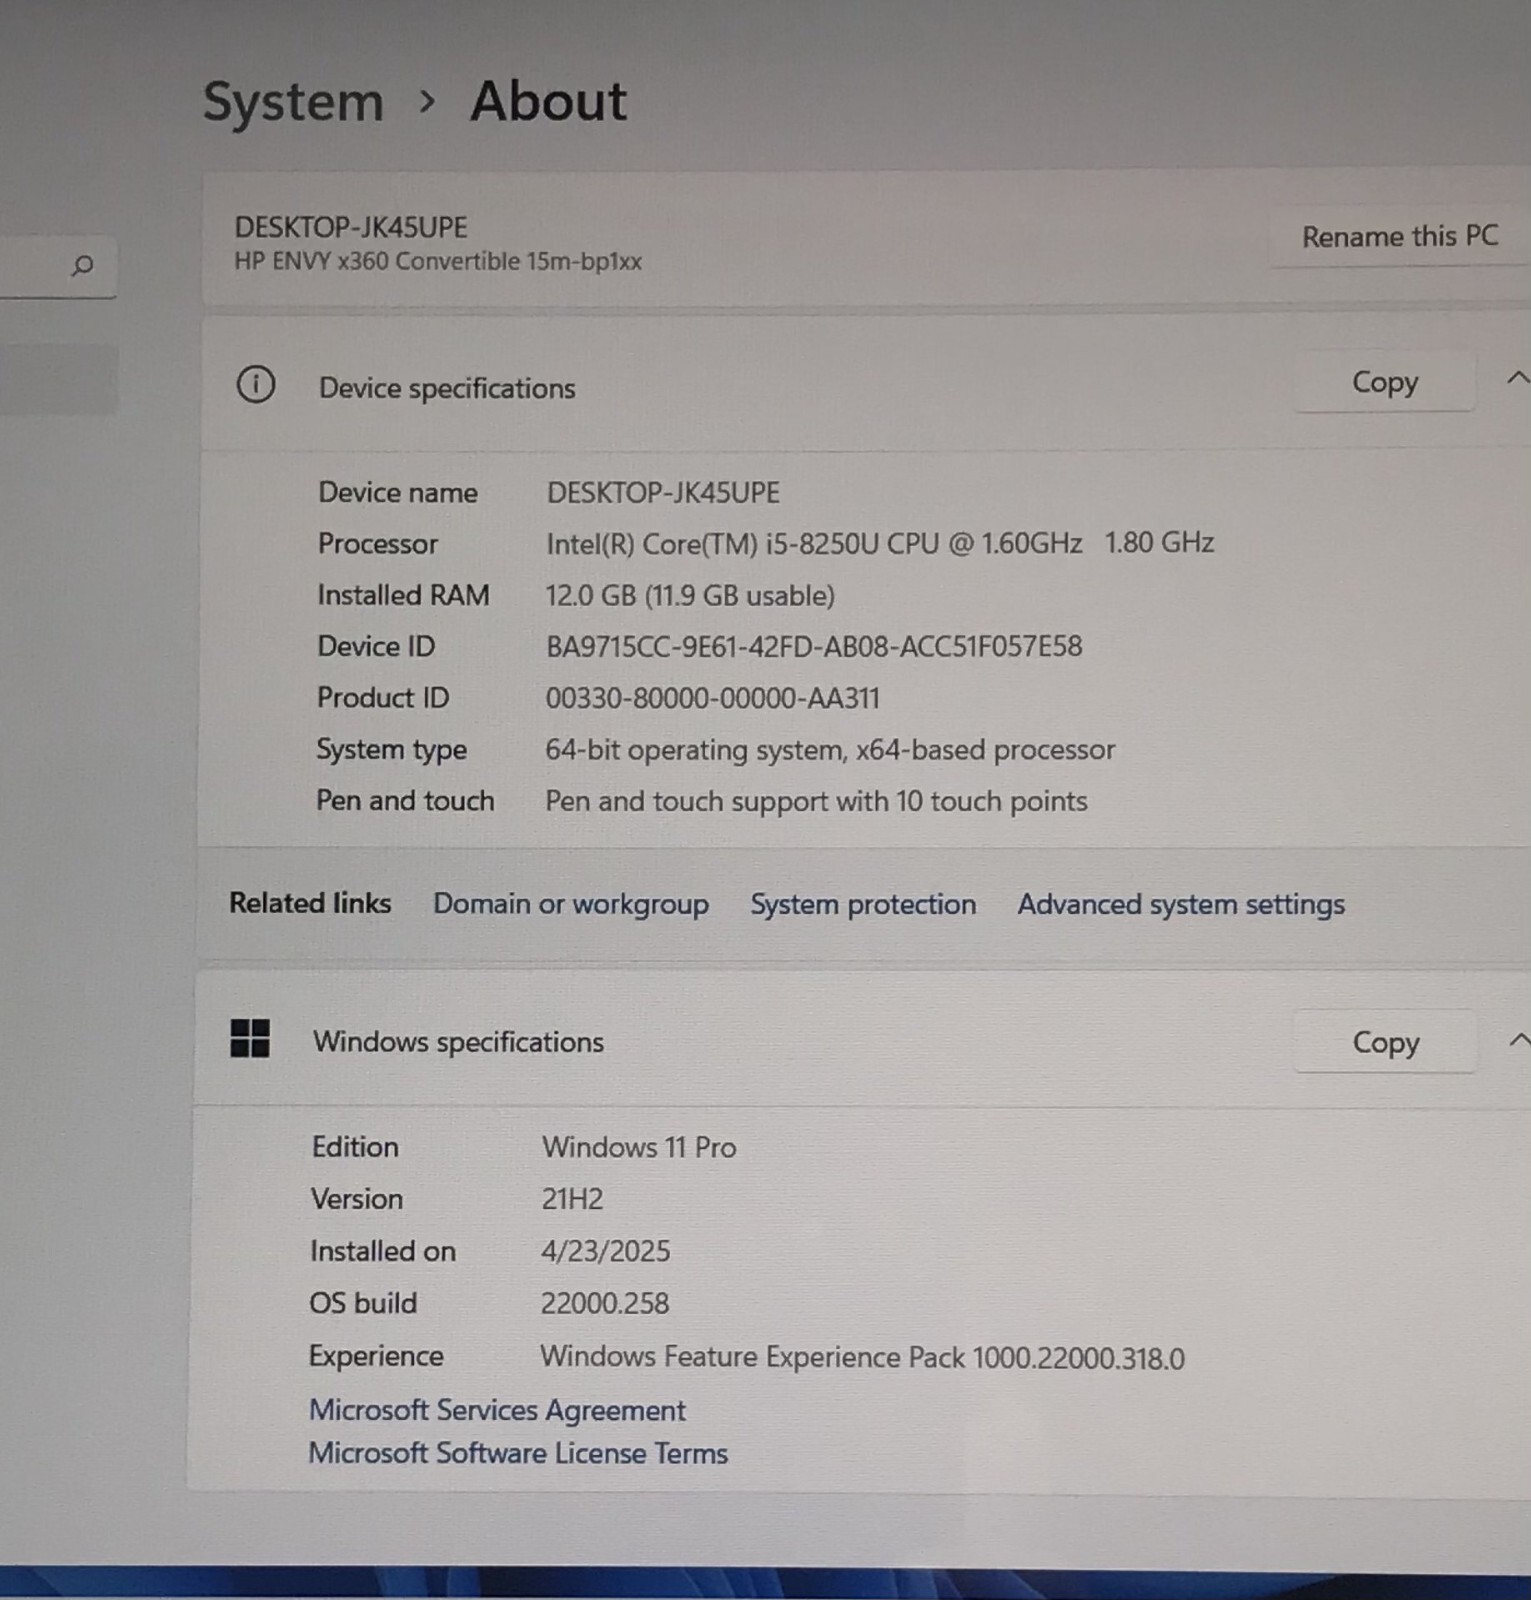The image size is (1531, 1600).
Task: Open System protection link
Action: (863, 904)
